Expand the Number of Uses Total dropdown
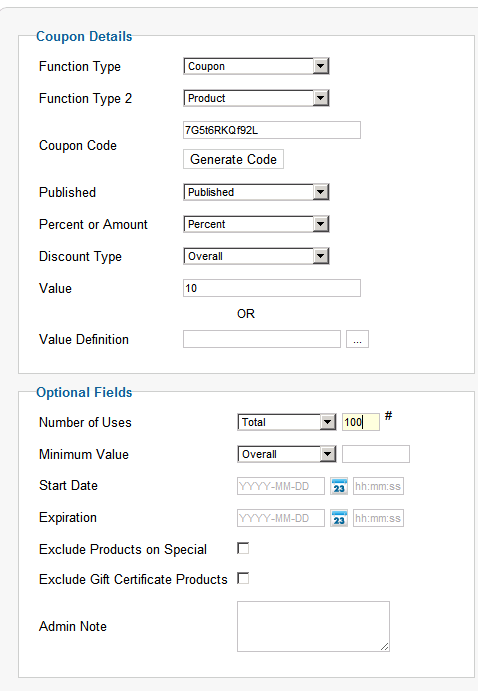478x691 pixels. coord(287,422)
